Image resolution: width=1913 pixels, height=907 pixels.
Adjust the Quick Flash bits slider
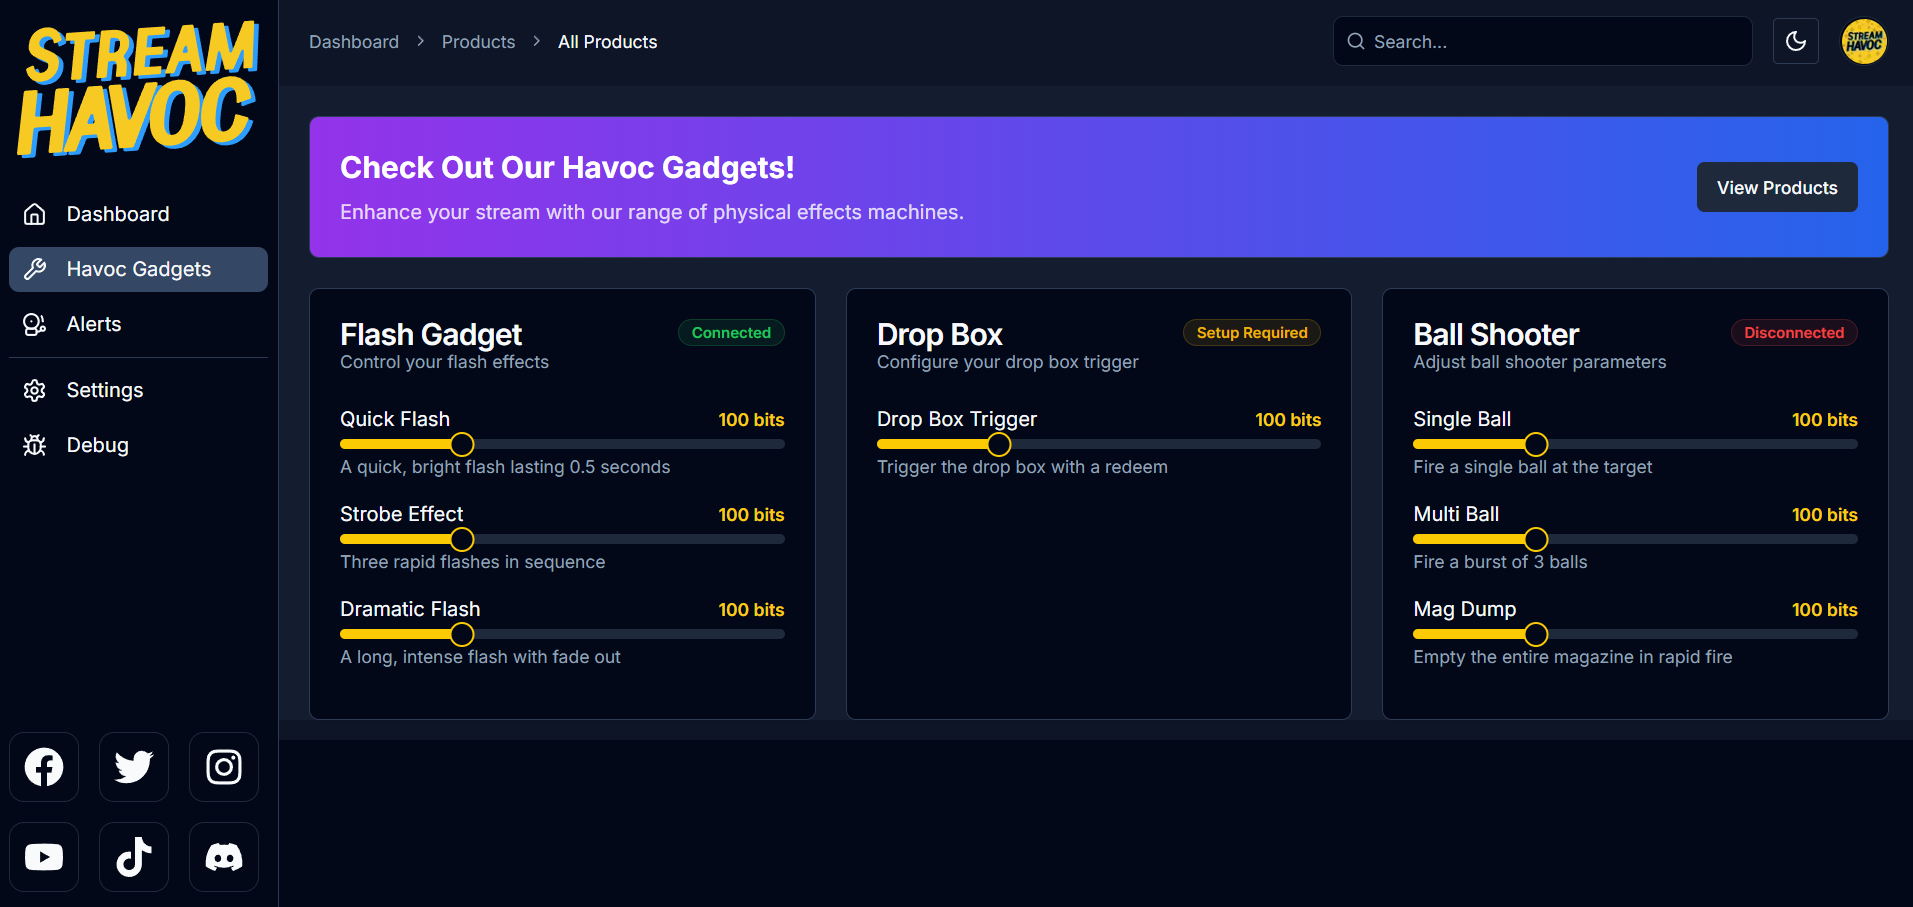(x=562, y=444)
